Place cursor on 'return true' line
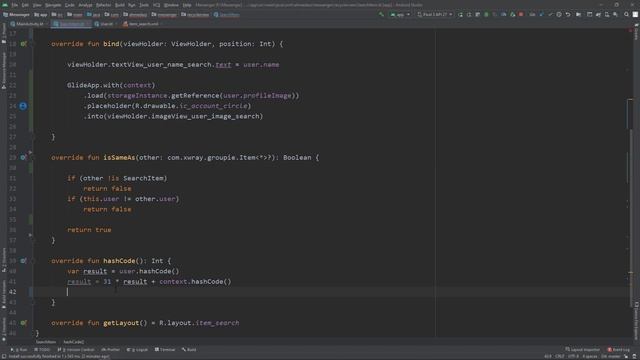640x360 pixels. pos(89,230)
